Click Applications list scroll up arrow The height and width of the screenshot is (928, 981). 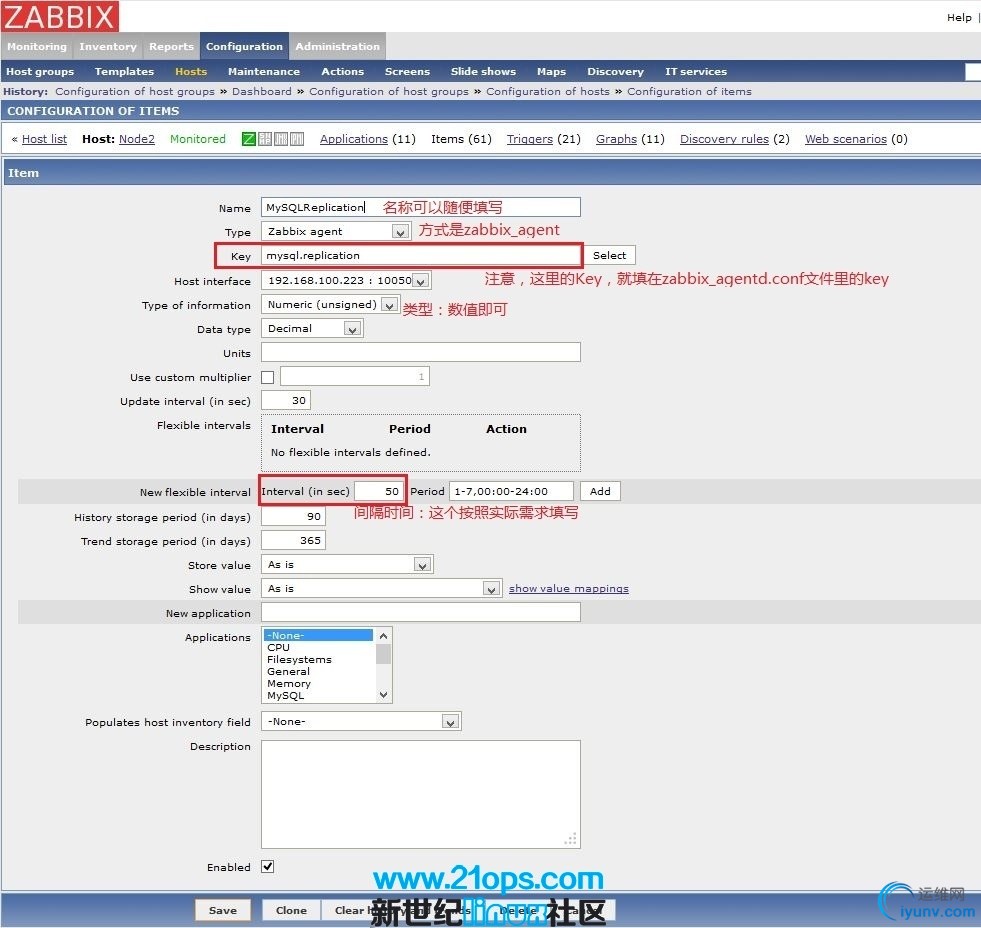(384, 636)
